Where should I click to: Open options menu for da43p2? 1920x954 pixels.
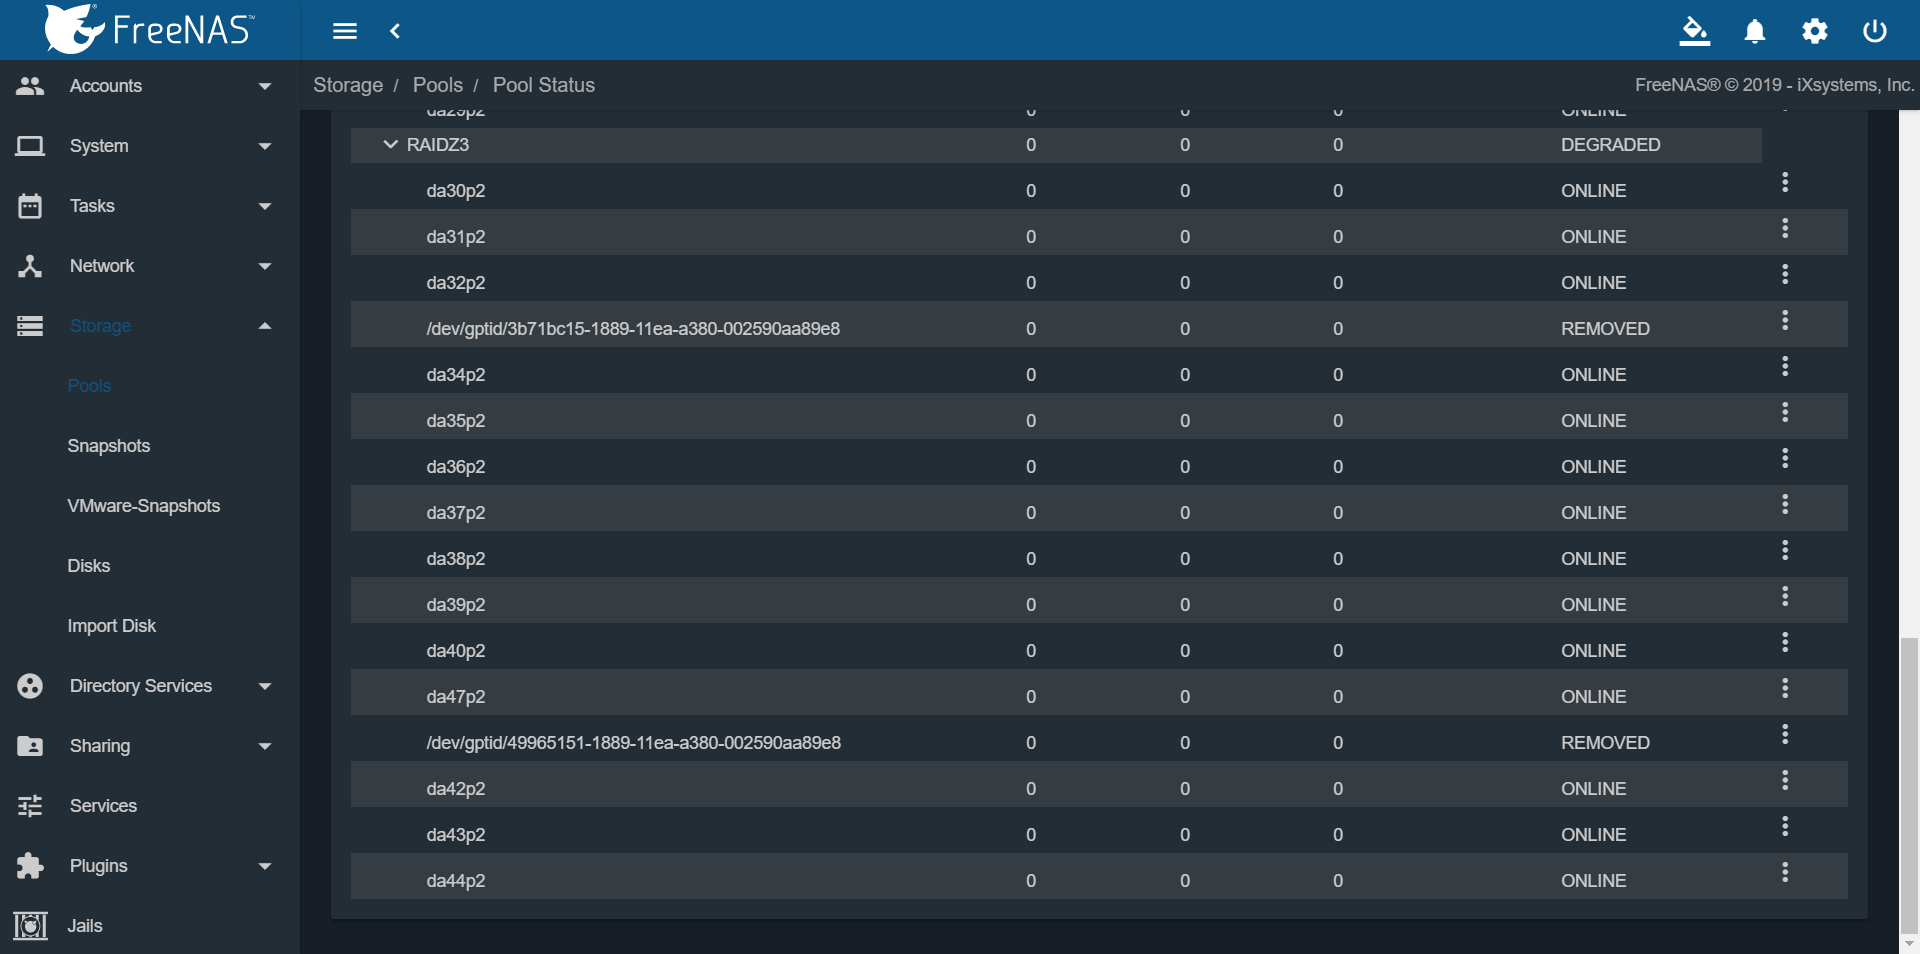[1785, 826]
